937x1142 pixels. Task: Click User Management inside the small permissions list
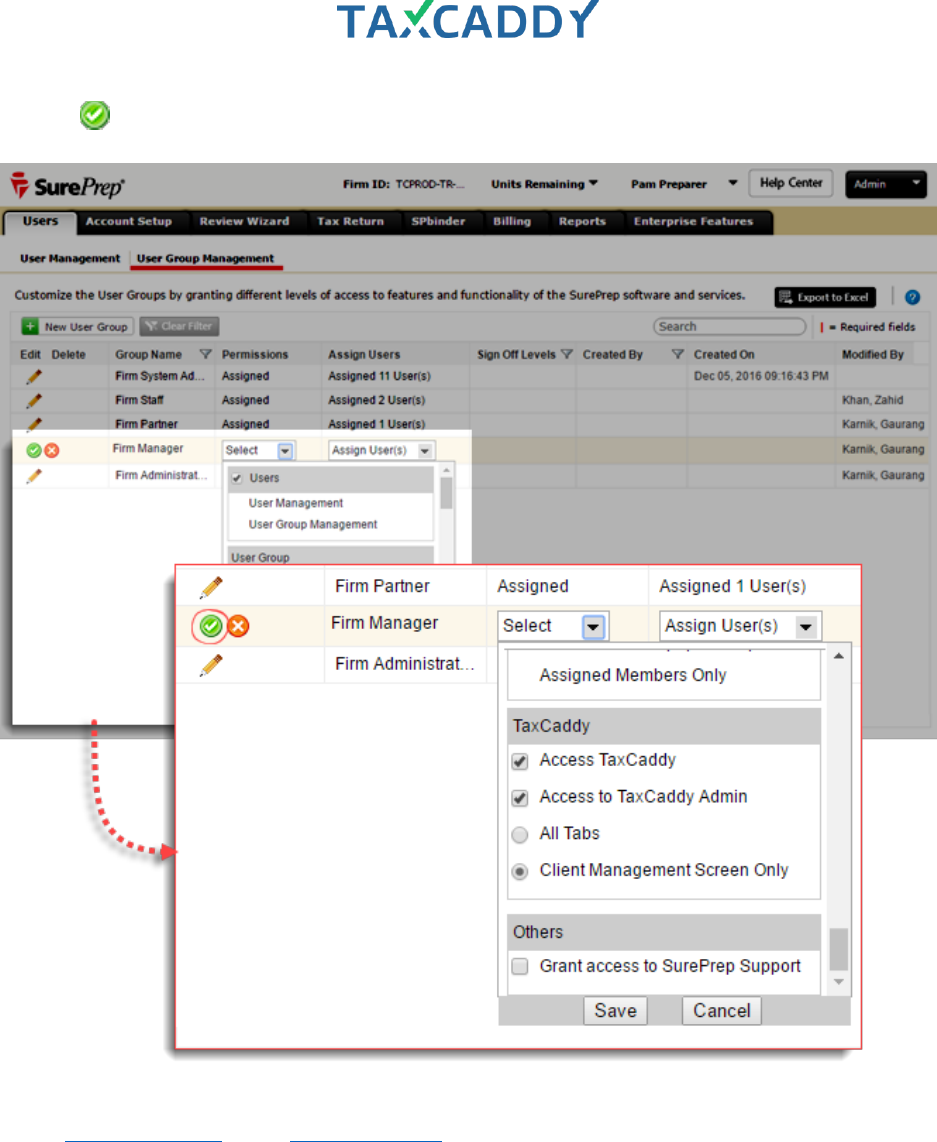(296, 503)
